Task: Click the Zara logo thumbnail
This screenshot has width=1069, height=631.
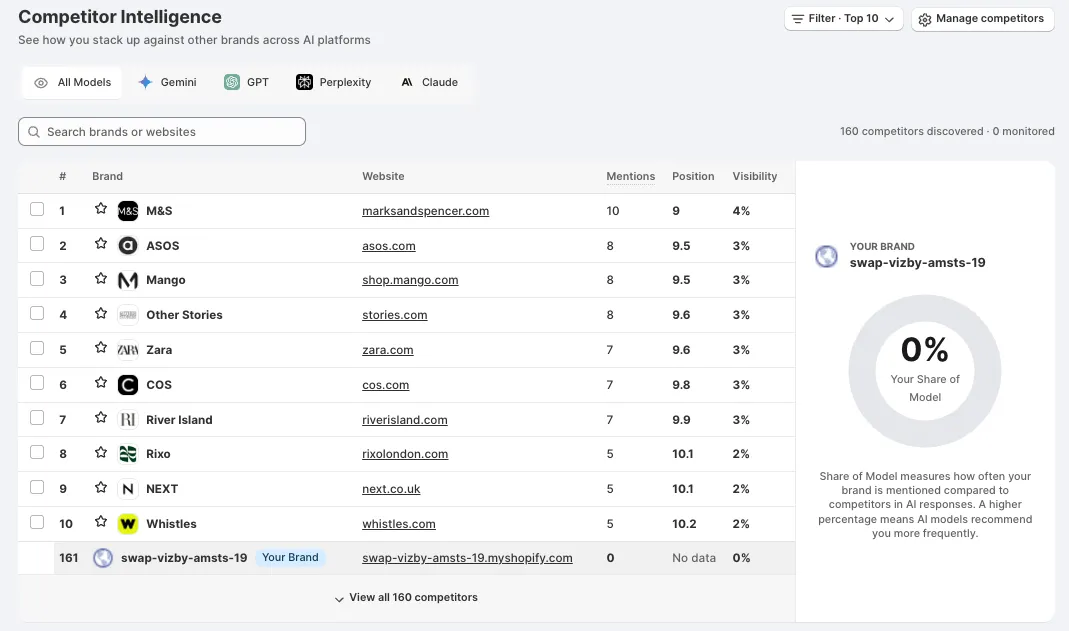Action: click(127, 350)
